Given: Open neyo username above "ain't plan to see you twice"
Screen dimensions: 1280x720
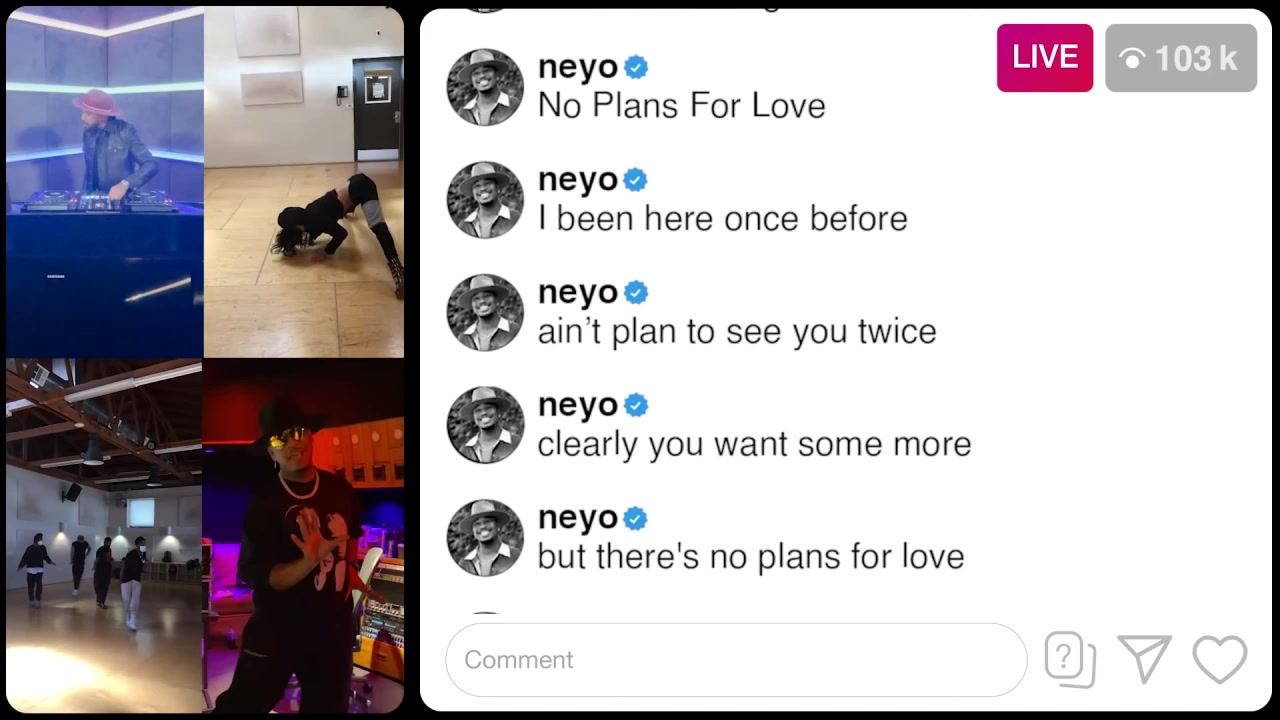Looking at the screenshot, I should 578,293.
